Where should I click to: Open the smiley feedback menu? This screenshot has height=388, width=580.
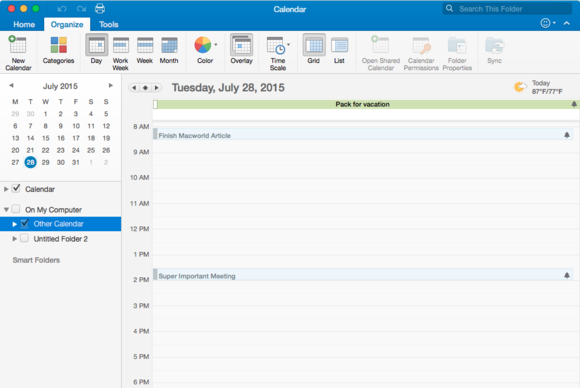click(548, 23)
